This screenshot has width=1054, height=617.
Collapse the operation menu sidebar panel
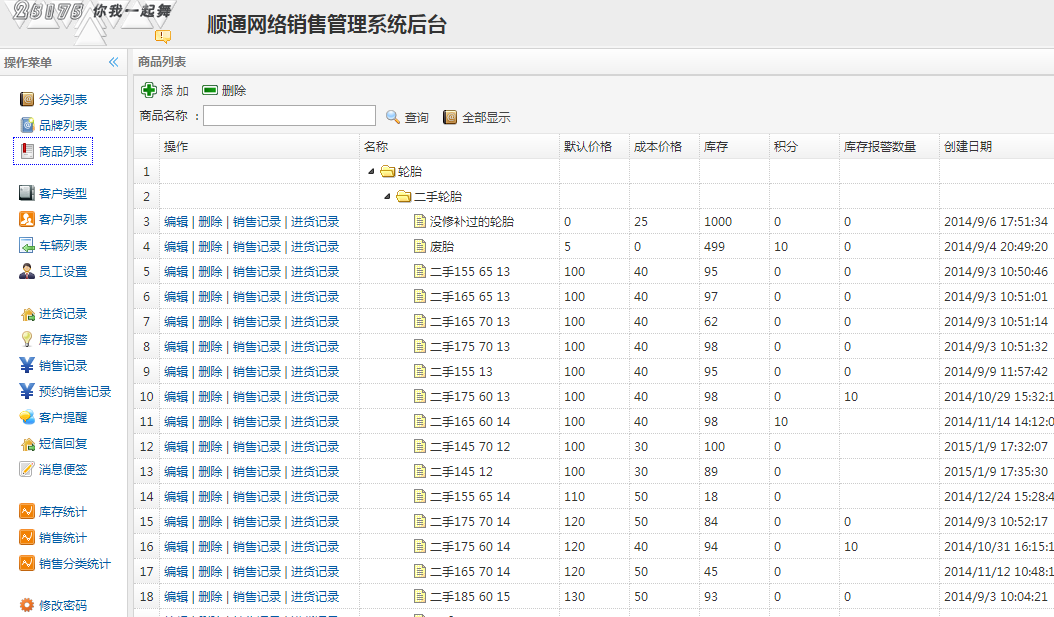point(113,62)
